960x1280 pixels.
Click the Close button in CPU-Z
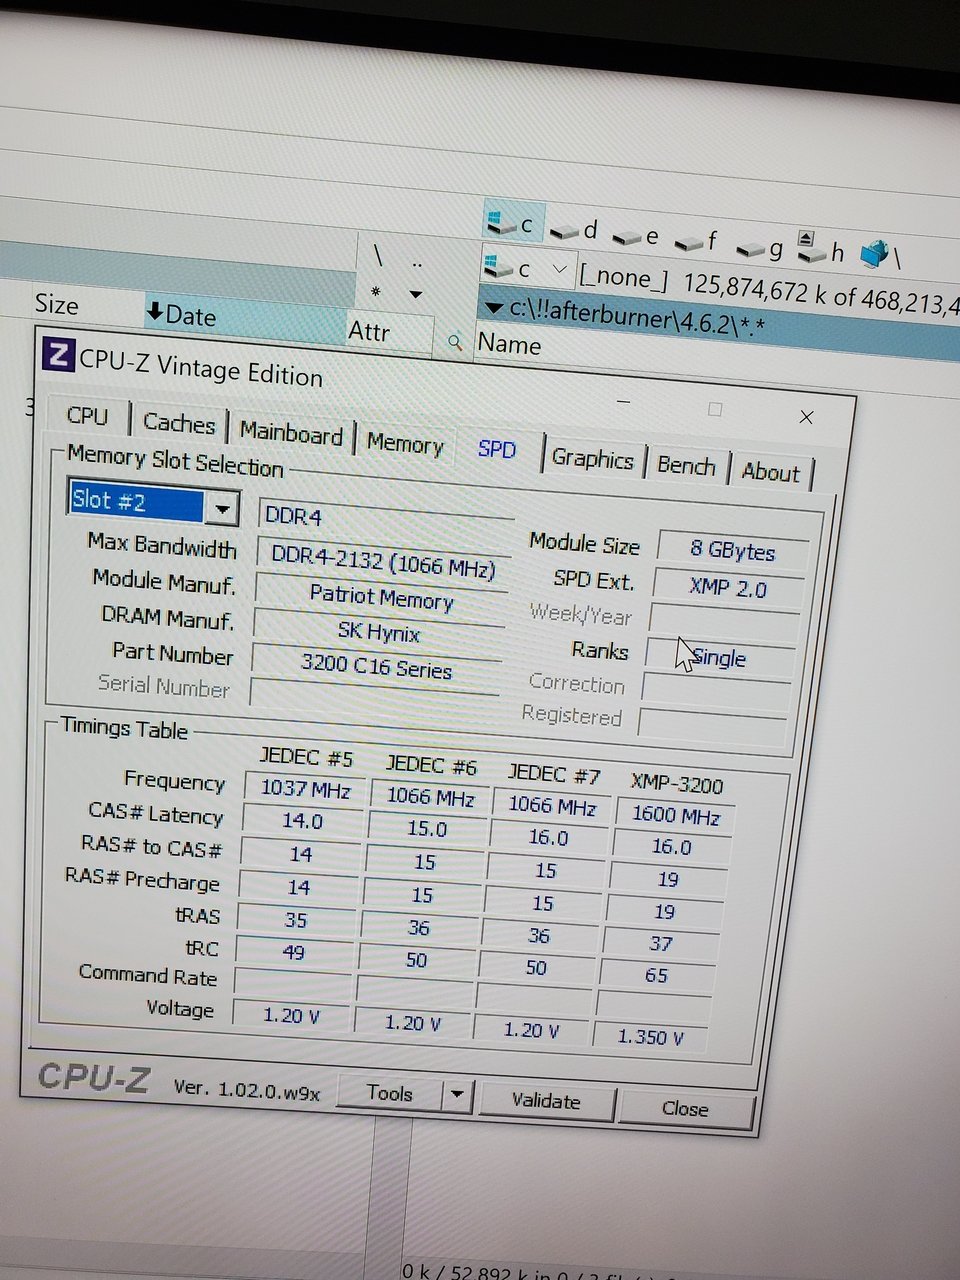click(x=685, y=1108)
